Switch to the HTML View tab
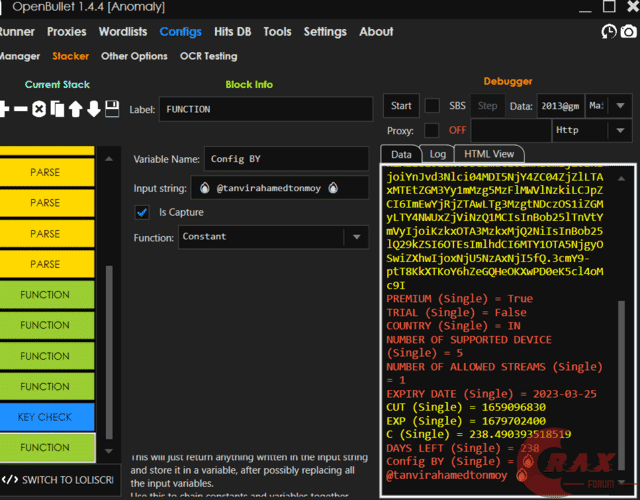 [x=489, y=154]
